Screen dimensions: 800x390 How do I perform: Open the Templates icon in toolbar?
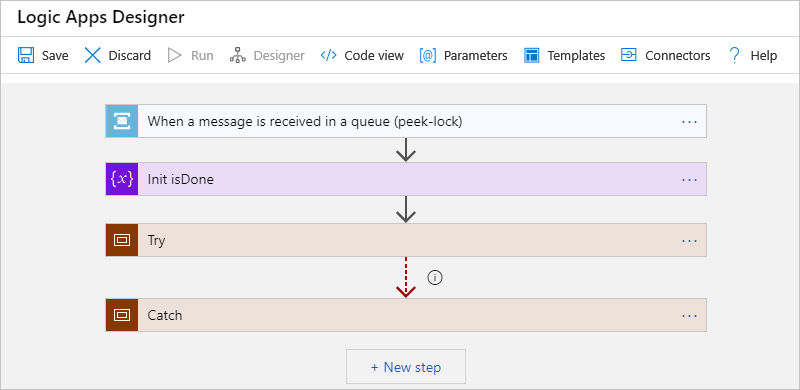[x=532, y=55]
